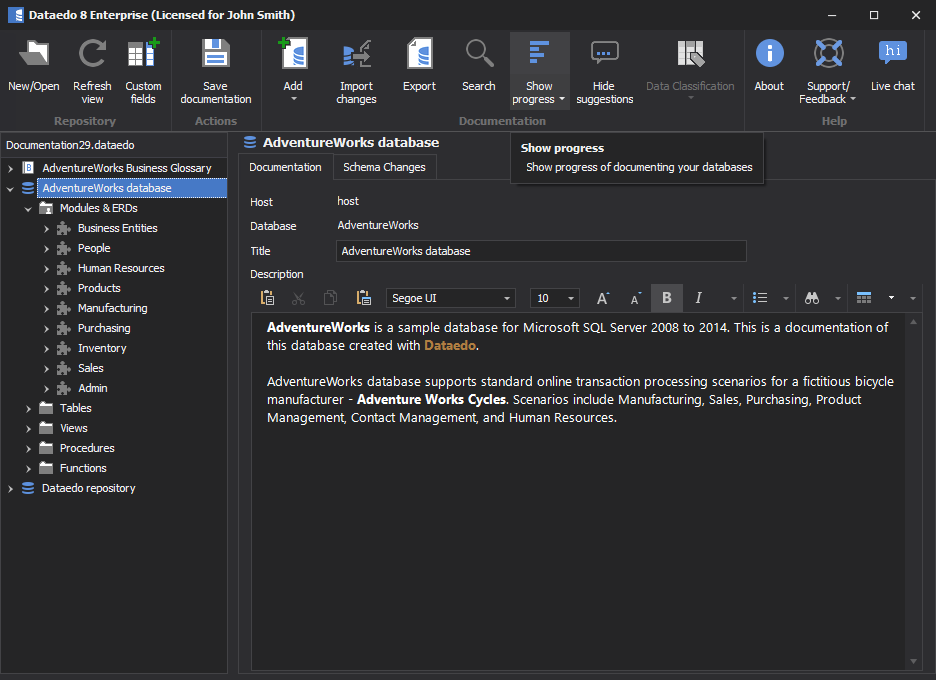Open Live chat from the ribbon

point(892,54)
